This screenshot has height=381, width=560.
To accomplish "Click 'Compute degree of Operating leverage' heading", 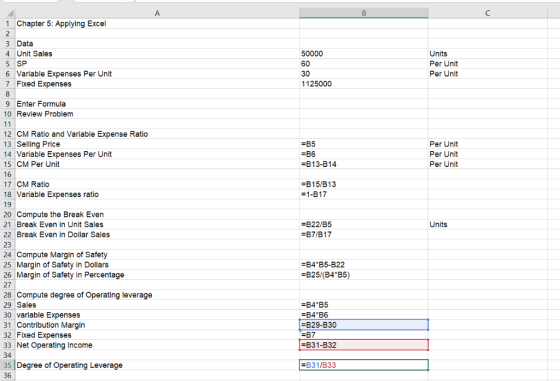I will point(157,295).
